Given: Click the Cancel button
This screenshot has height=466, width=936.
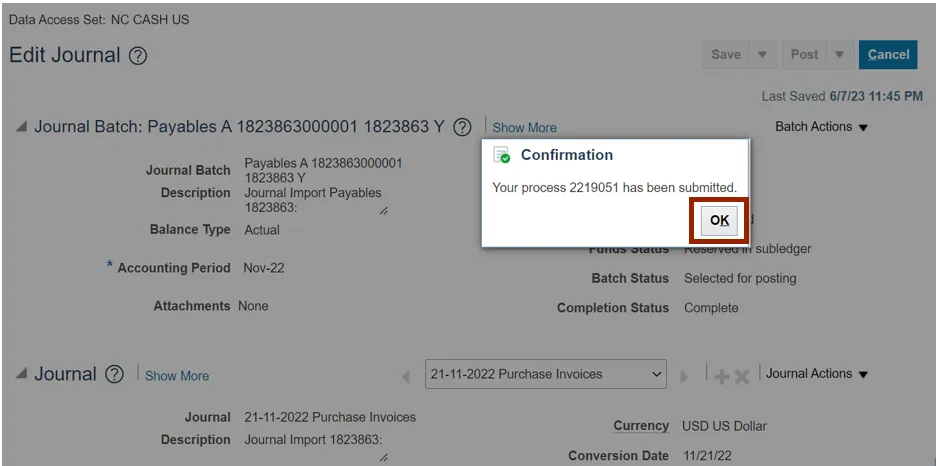Looking at the screenshot, I should coord(888,55).
